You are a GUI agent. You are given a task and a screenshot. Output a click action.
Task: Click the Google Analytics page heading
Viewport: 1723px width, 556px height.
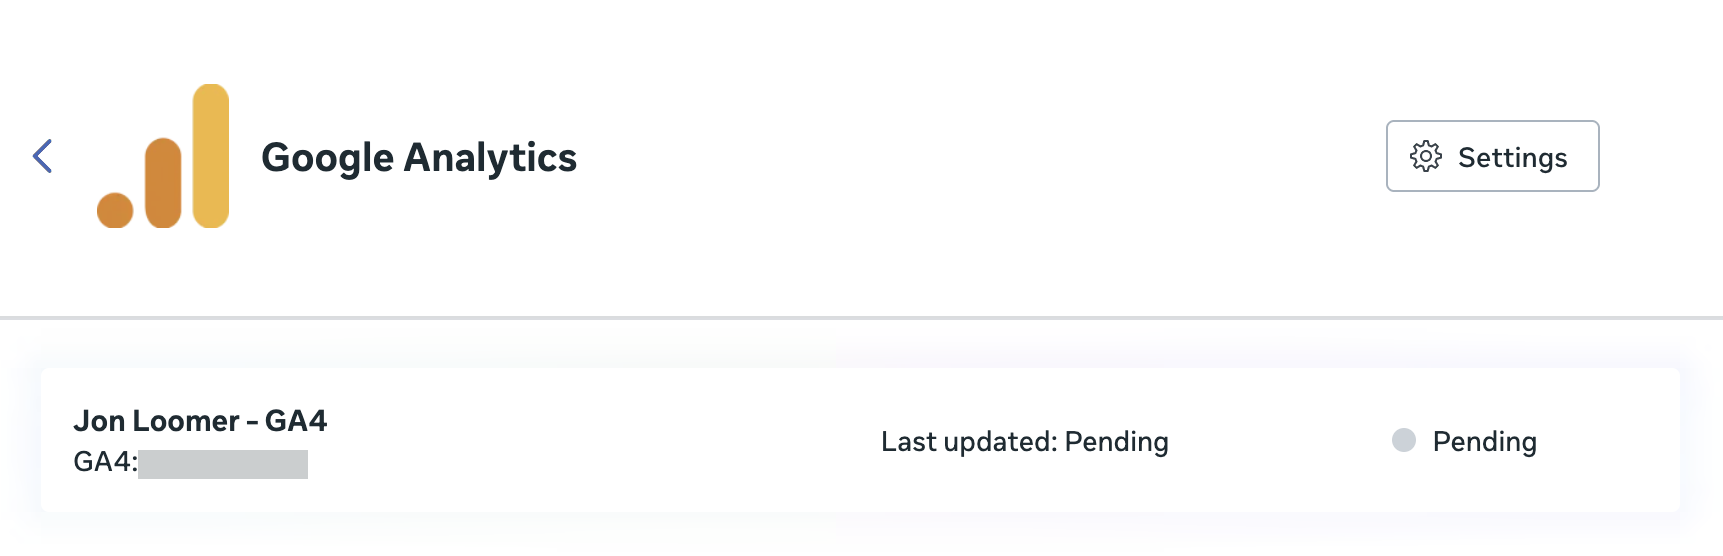[419, 157]
